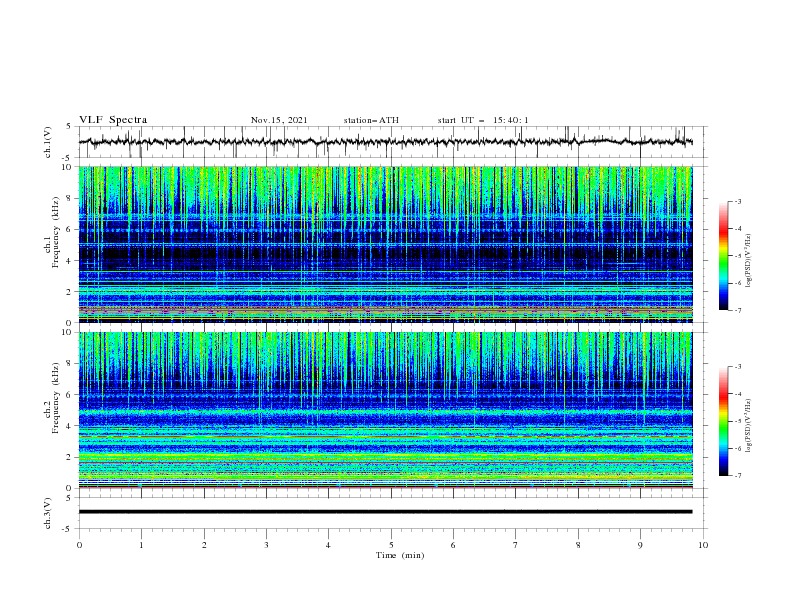This screenshot has width=792, height=612.
Task: Click the ch.2 colorbar log(PSD) label
Action: pyautogui.click(x=749, y=426)
